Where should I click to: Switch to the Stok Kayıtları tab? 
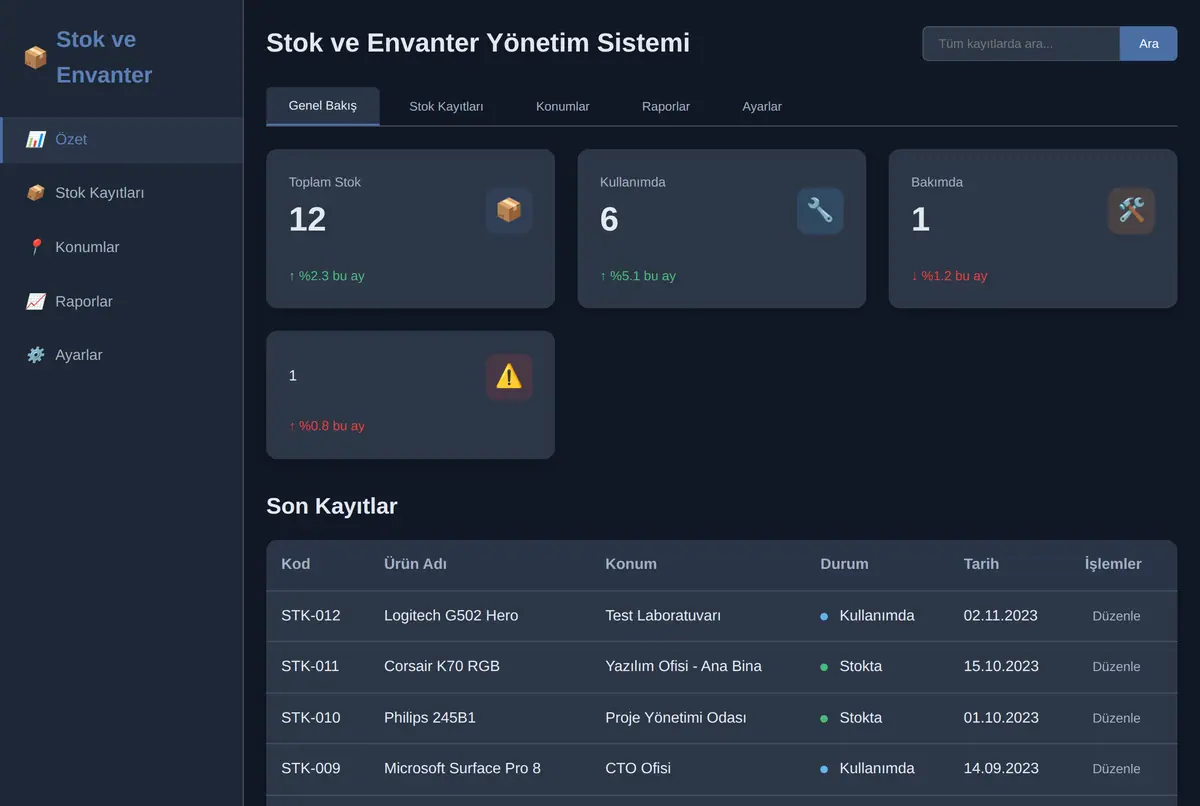(x=446, y=106)
